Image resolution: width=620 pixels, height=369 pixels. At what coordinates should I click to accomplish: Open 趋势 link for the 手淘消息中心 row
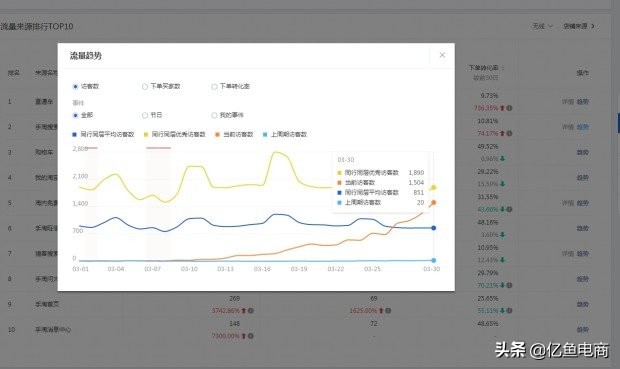583,329
